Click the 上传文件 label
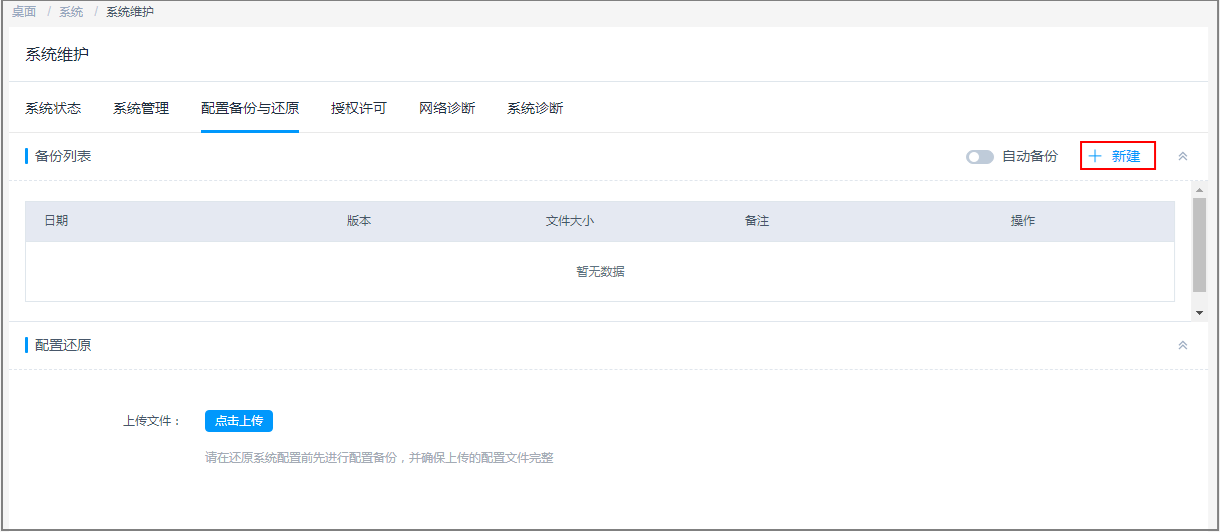The height and width of the screenshot is (532, 1220). [x=152, y=421]
